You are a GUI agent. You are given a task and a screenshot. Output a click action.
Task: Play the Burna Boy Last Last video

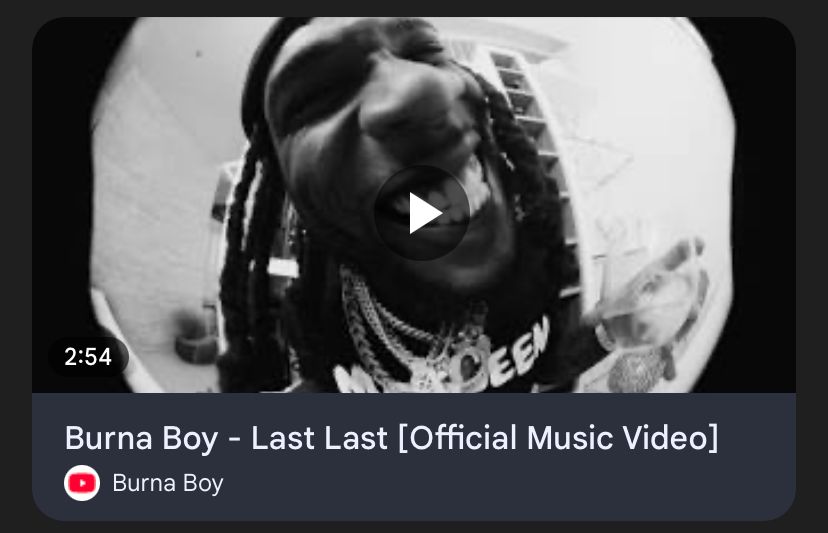click(x=421, y=213)
